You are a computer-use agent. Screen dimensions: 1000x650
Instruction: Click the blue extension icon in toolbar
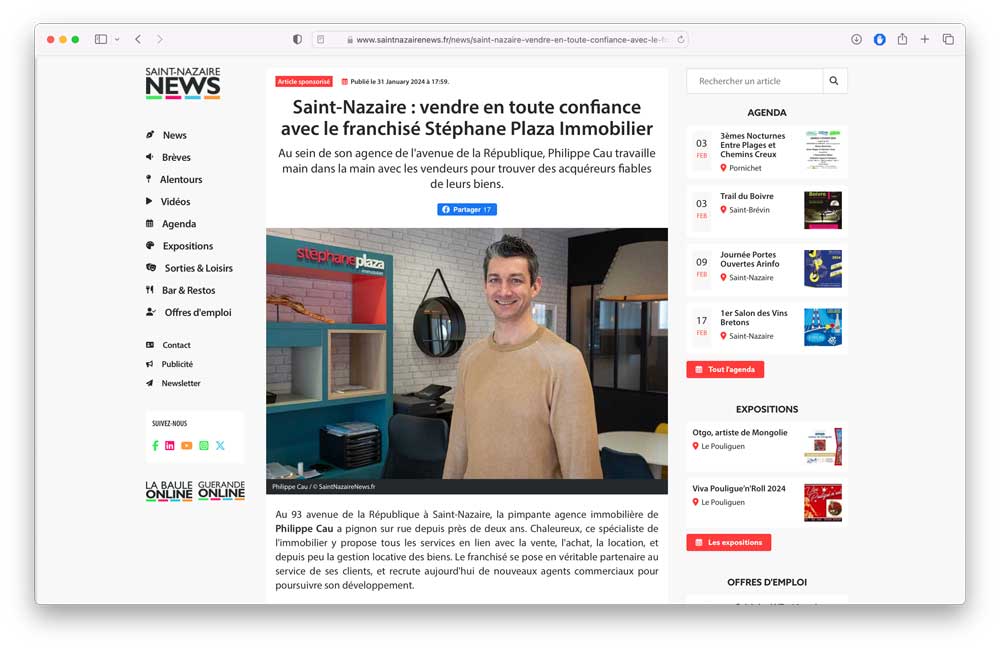pos(879,40)
